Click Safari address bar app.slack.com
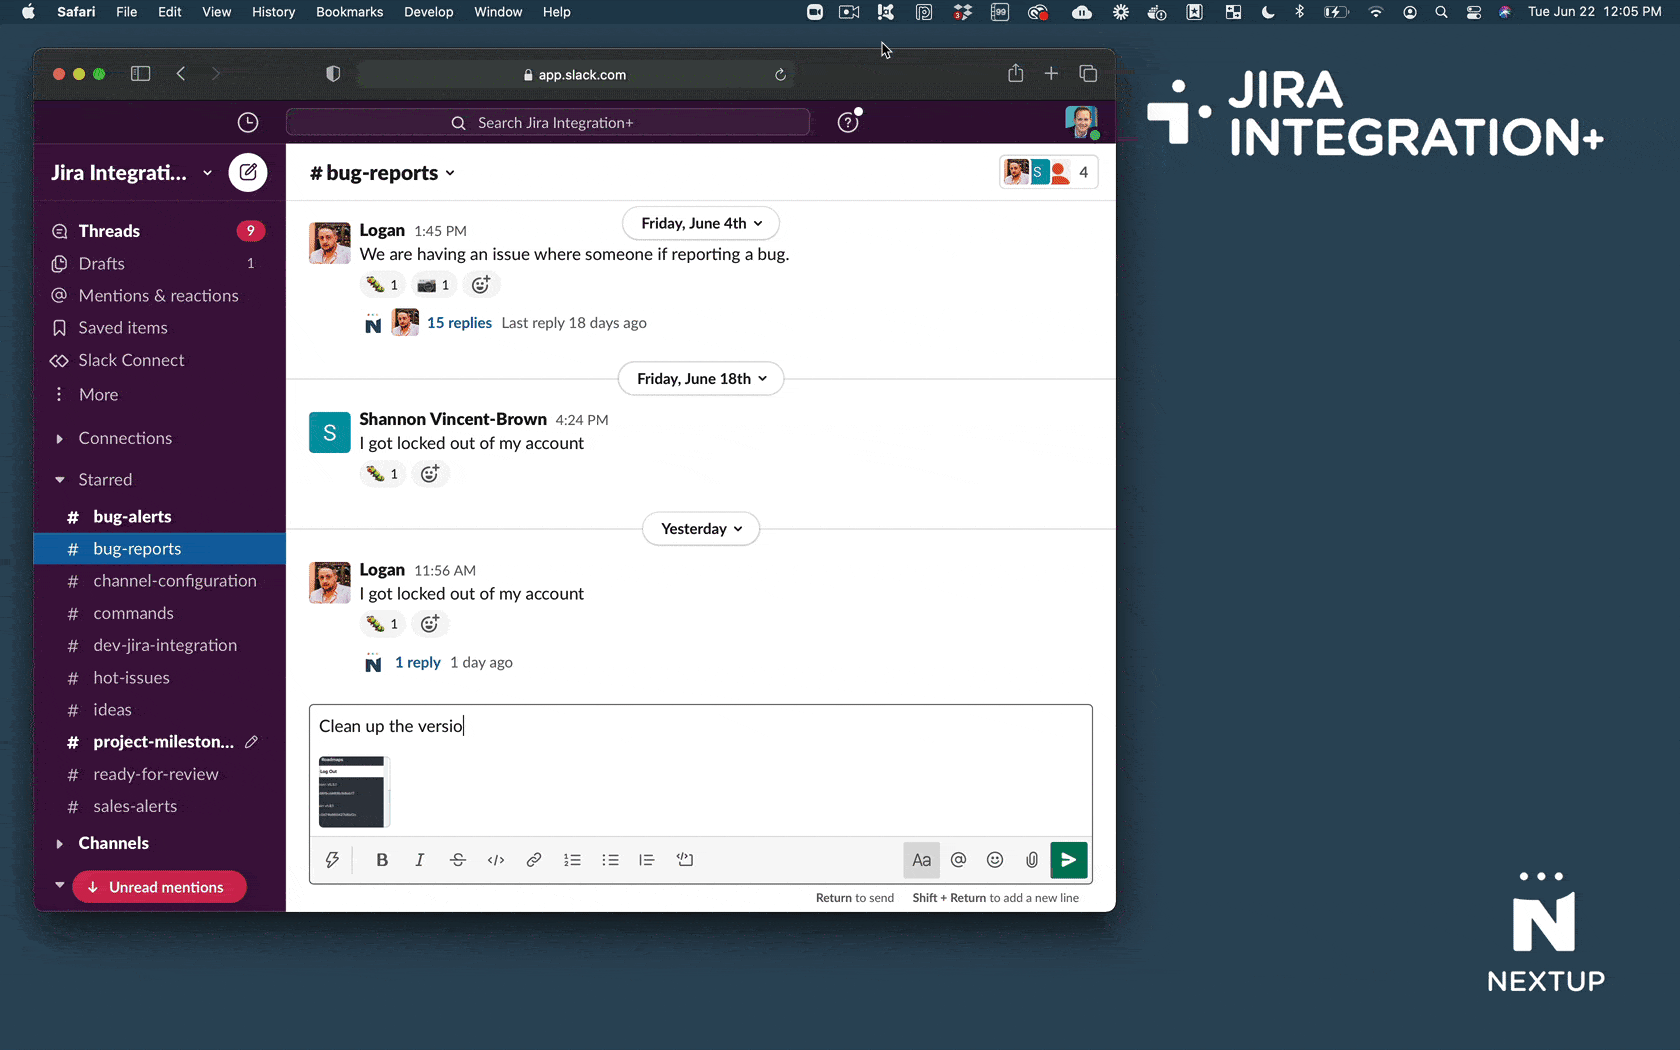Image resolution: width=1680 pixels, height=1050 pixels. pyautogui.click(x=575, y=75)
